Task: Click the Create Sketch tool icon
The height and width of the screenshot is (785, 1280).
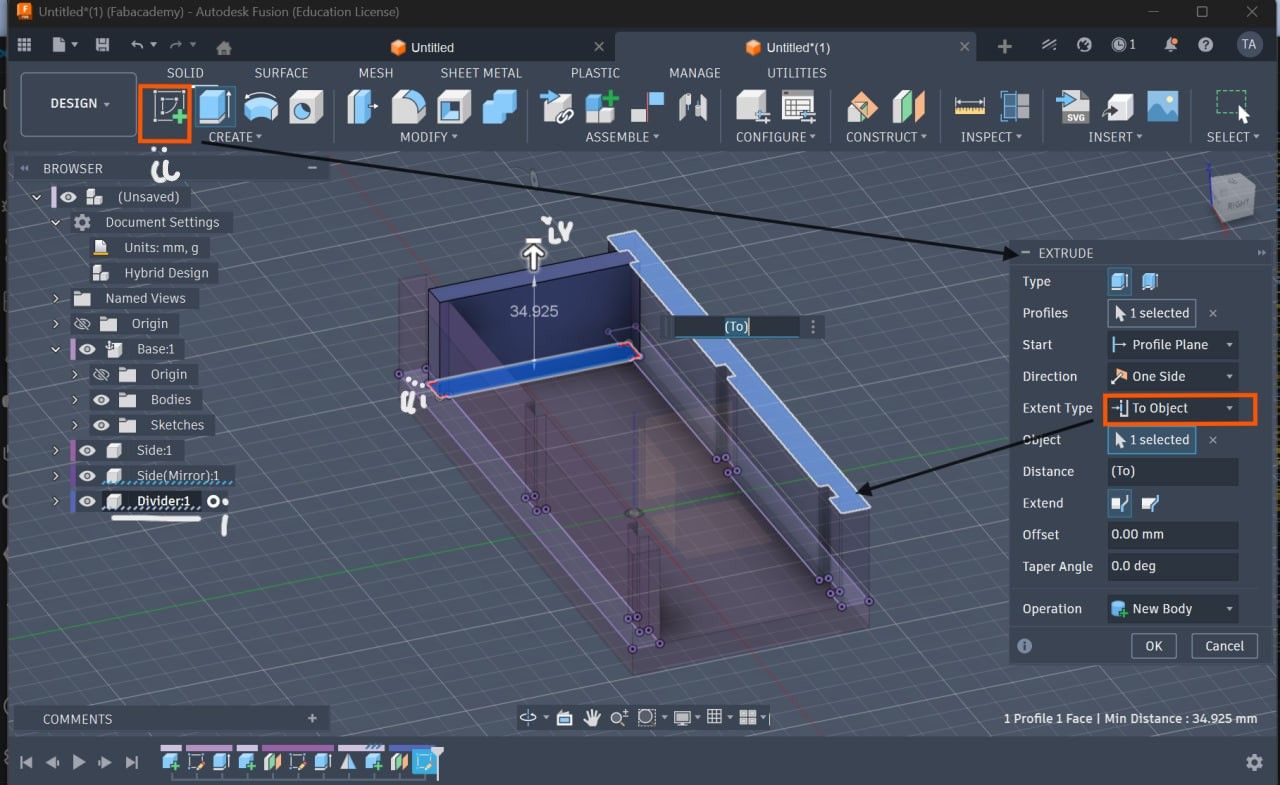Action: click(168, 106)
